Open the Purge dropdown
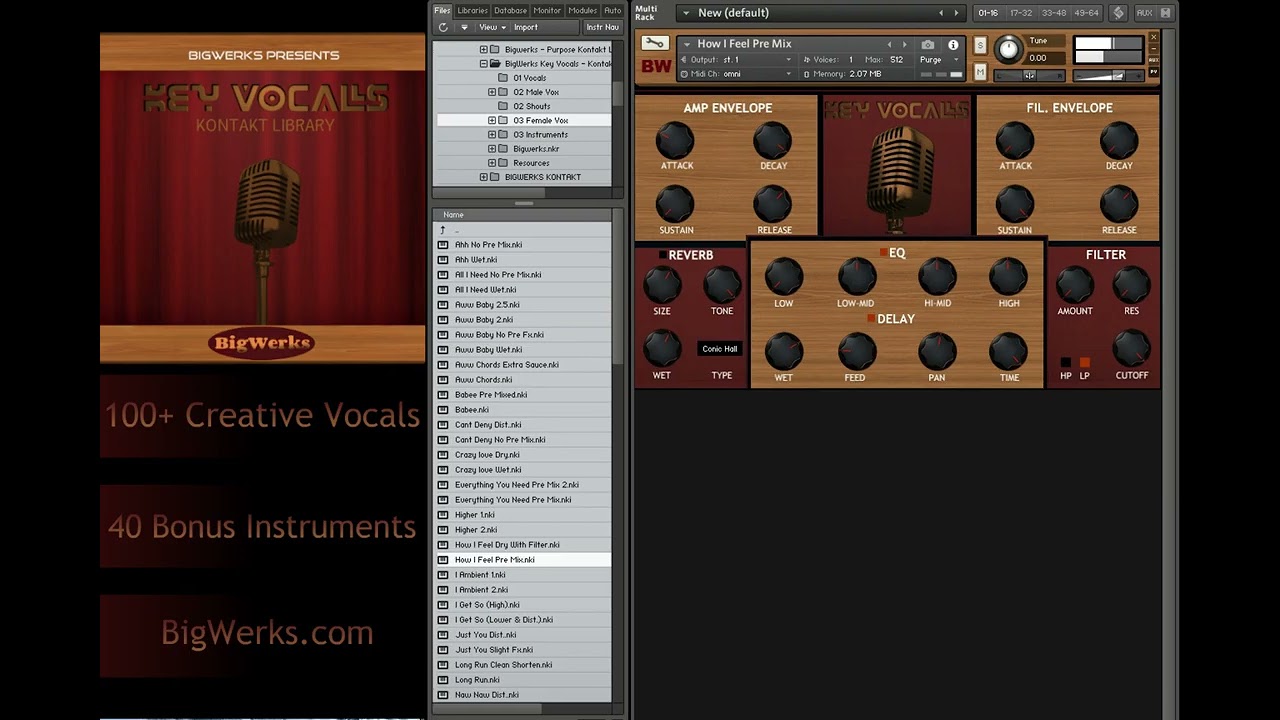The width and height of the screenshot is (1280, 720). 939,60
